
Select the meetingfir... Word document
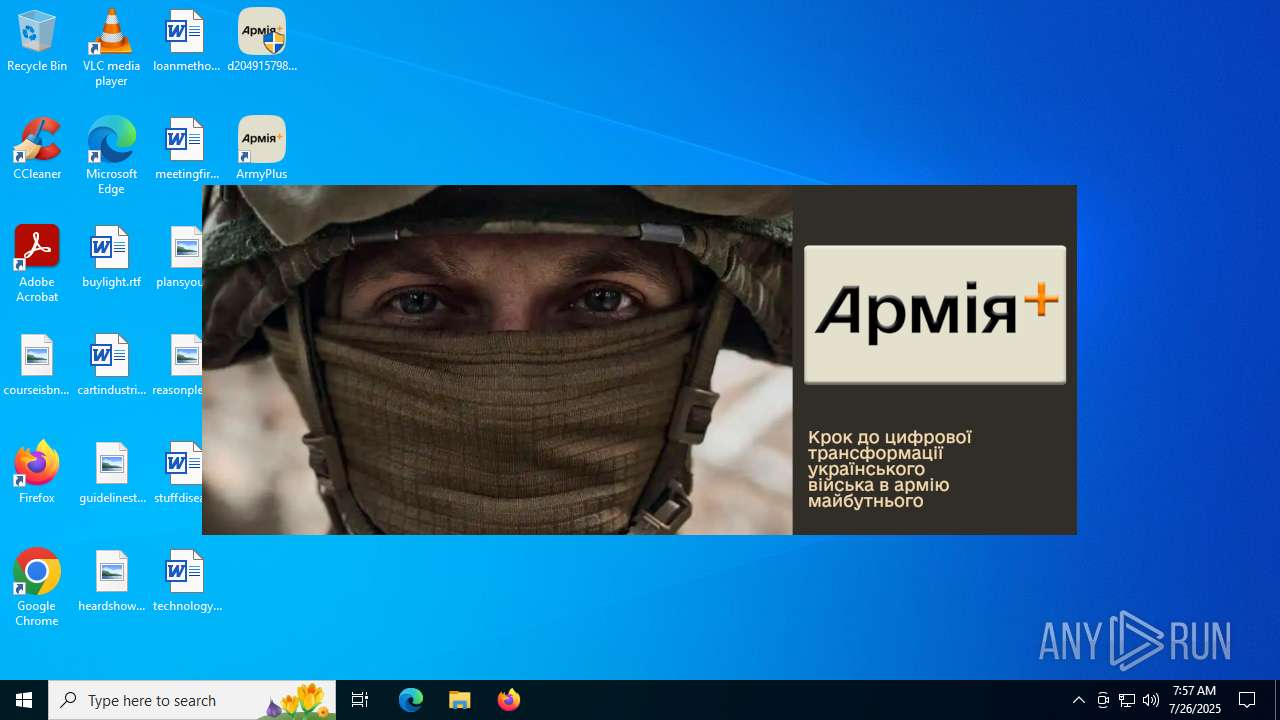click(185, 150)
